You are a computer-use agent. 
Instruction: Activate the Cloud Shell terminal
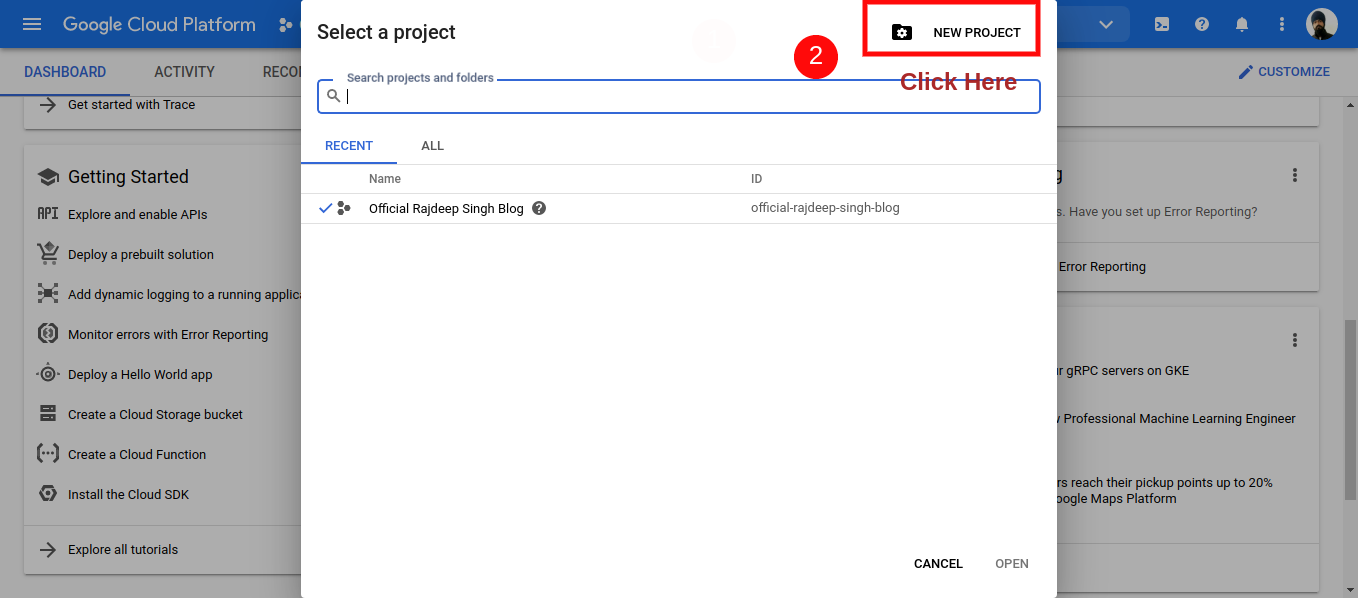(1161, 23)
